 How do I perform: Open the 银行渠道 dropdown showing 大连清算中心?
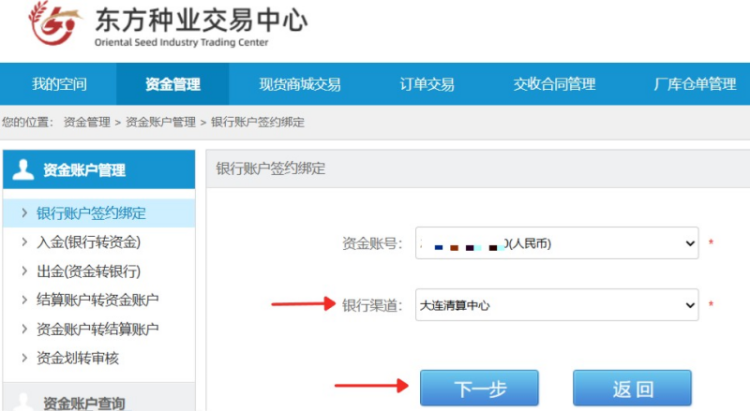coord(557,304)
